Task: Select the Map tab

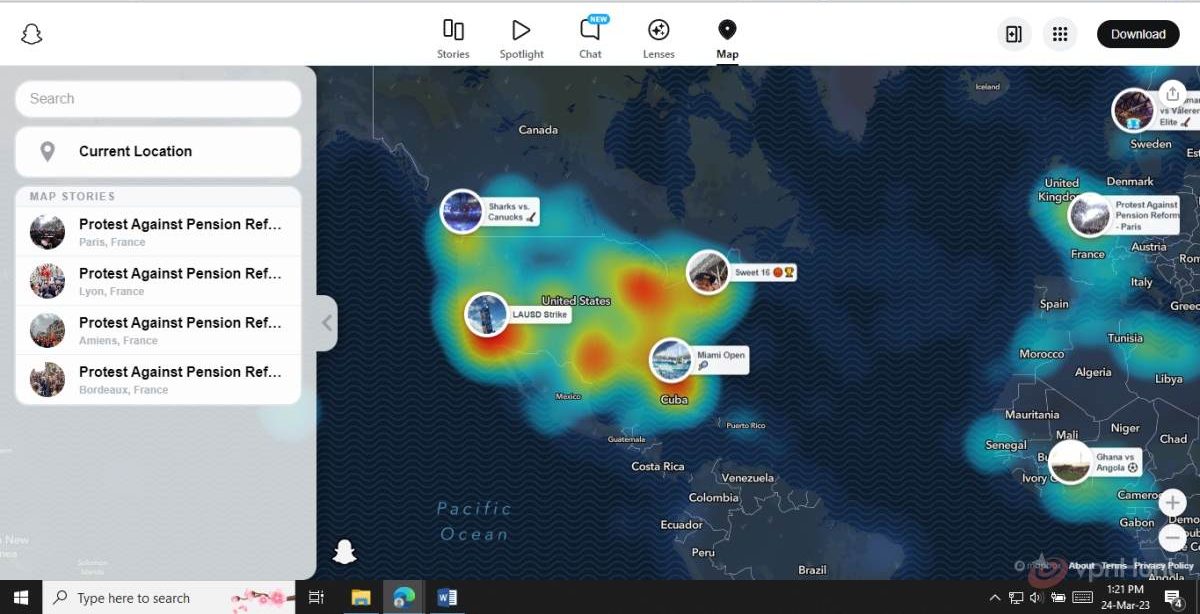Action: tap(727, 38)
